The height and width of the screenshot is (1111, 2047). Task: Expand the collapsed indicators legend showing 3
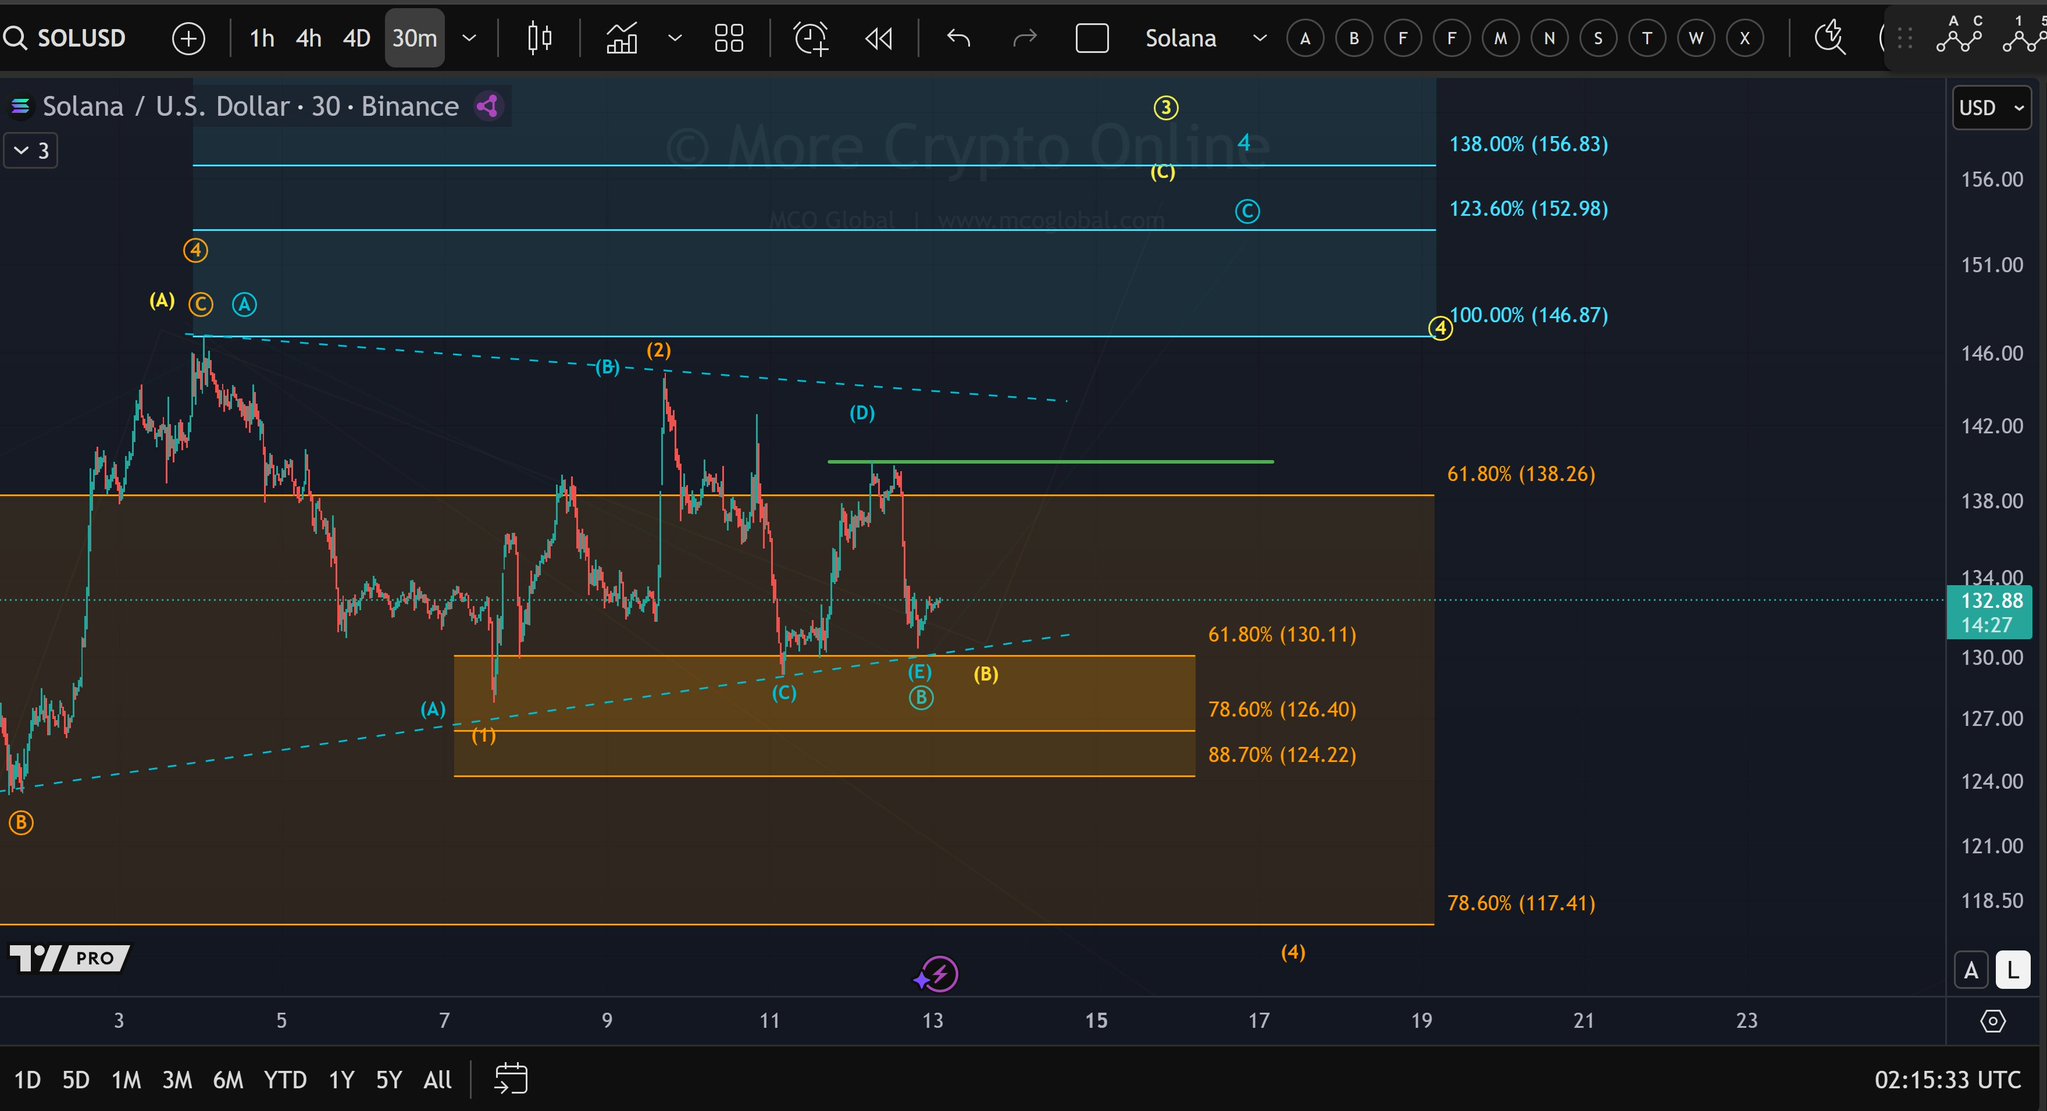pyautogui.click(x=31, y=151)
